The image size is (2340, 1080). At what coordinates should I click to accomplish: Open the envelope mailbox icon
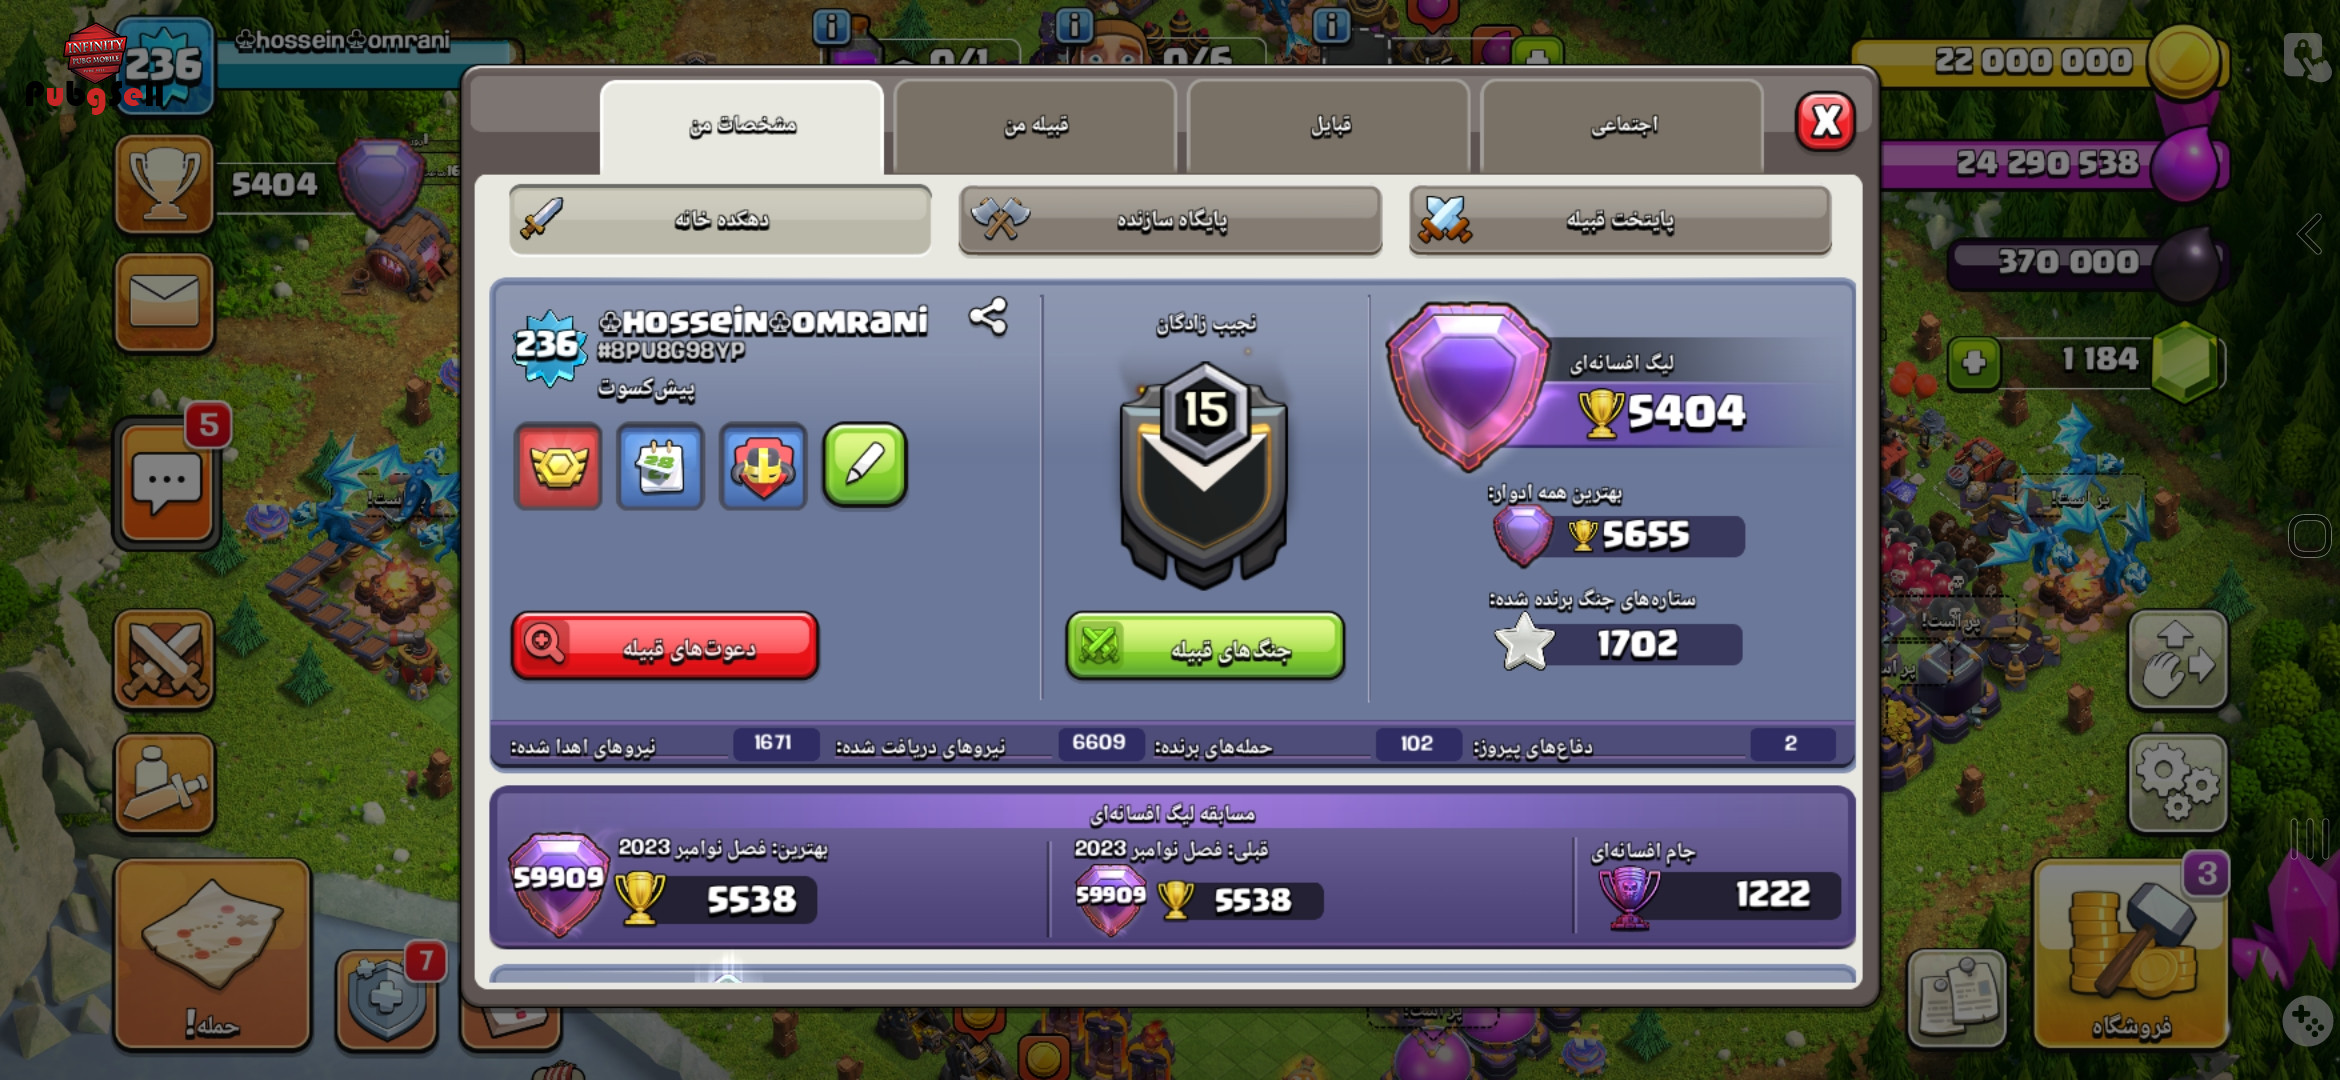164,302
